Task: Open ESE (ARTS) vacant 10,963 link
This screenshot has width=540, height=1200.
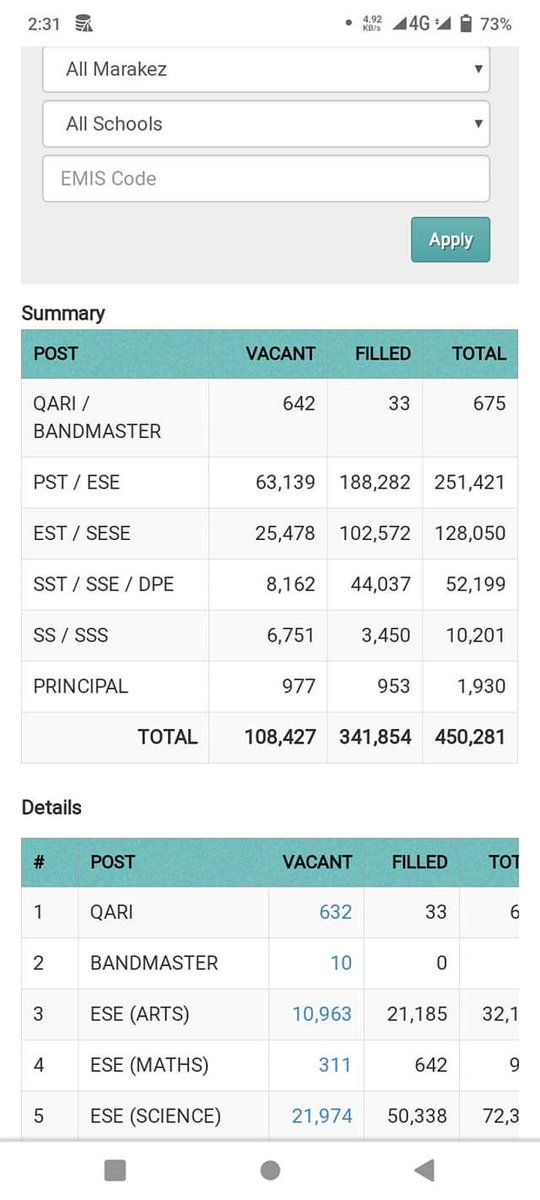Action: pyautogui.click(x=322, y=1014)
